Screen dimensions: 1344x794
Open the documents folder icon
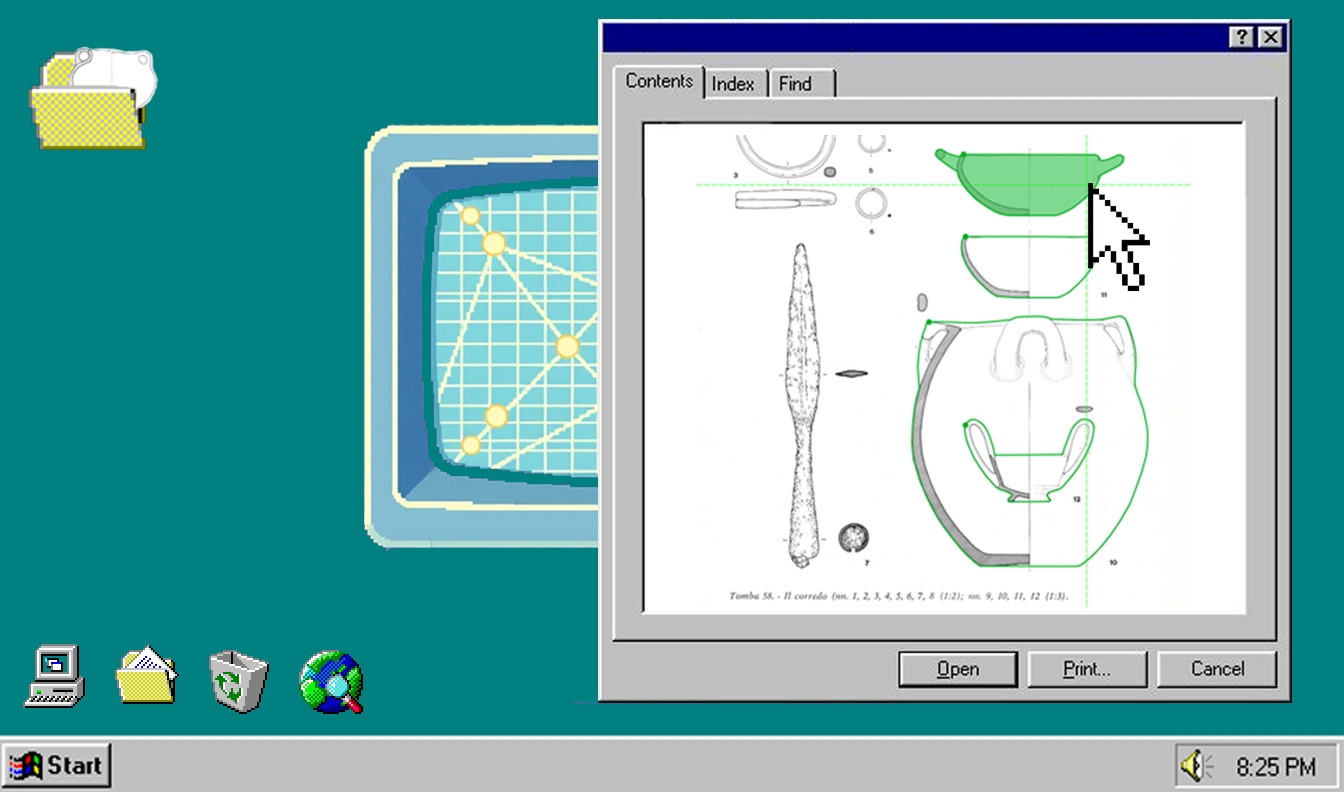point(146,677)
